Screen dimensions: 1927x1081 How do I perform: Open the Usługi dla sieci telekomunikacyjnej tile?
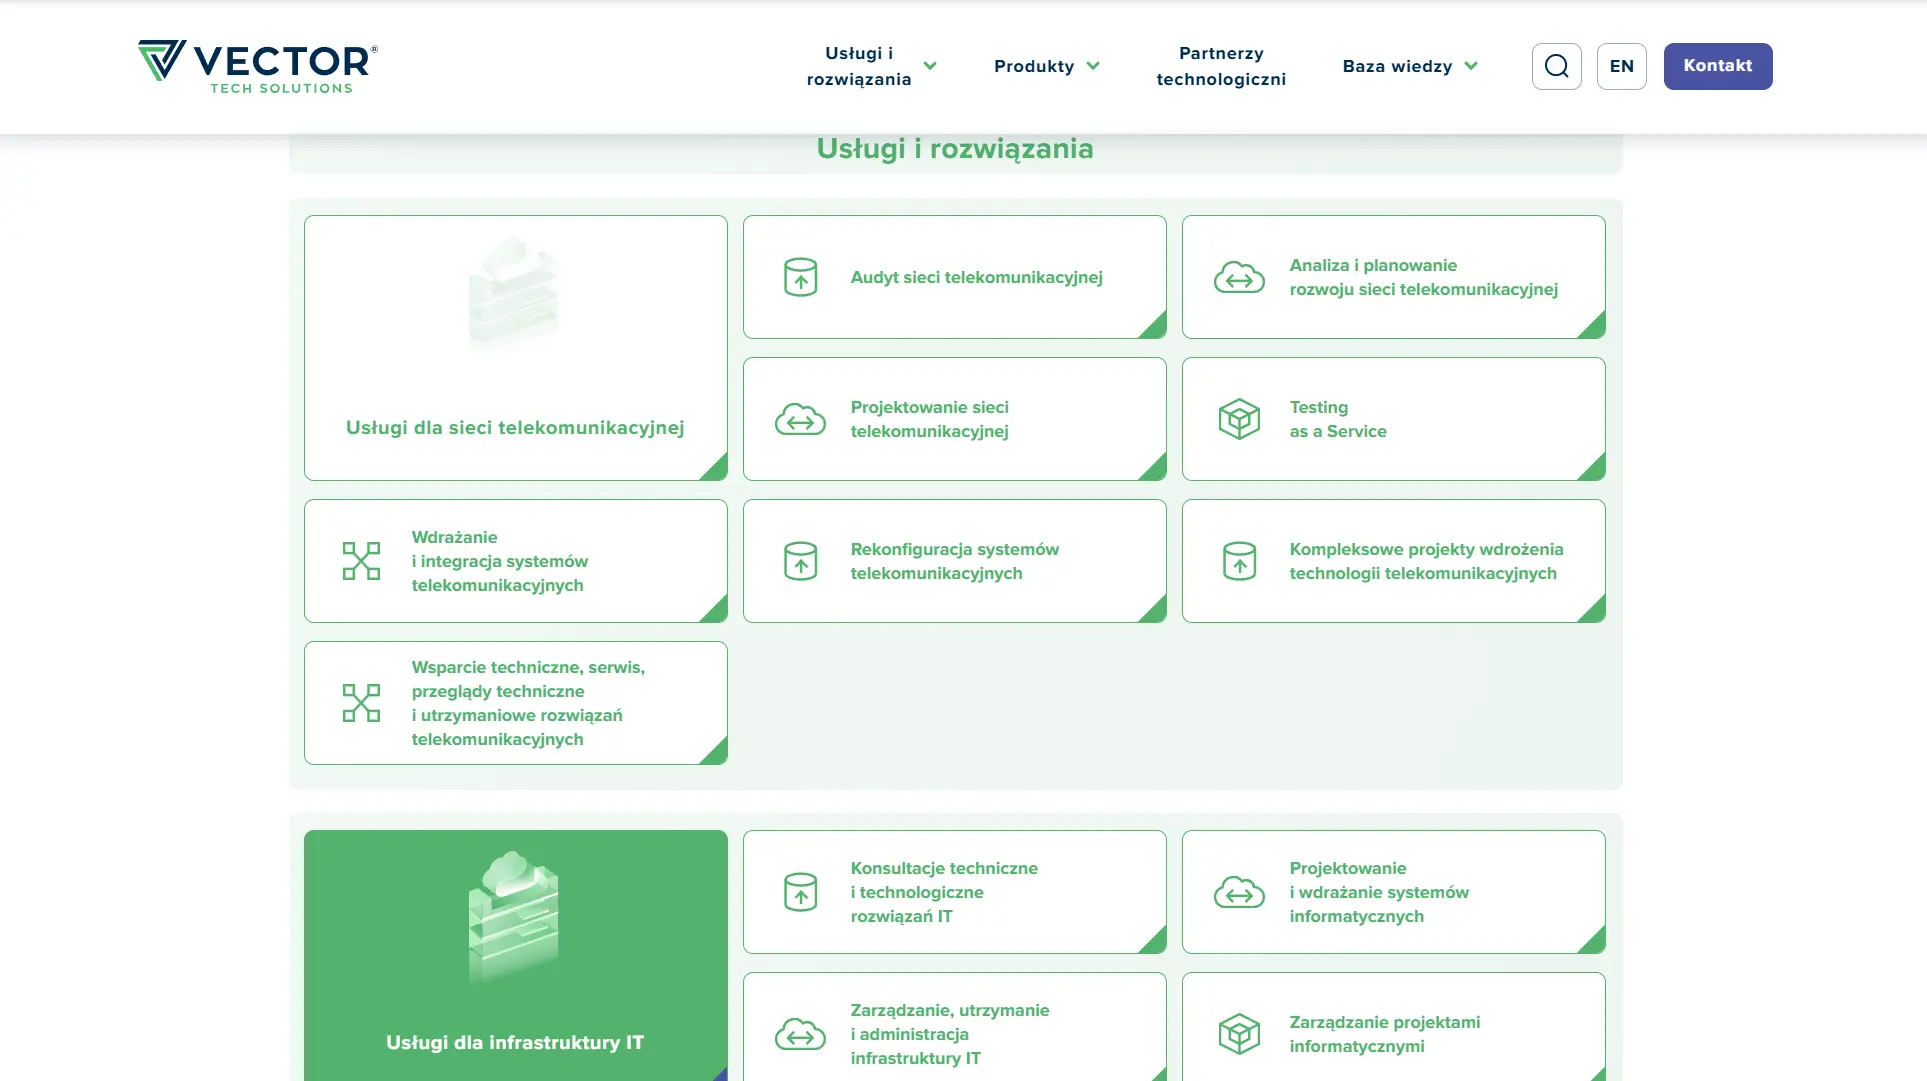(515, 348)
